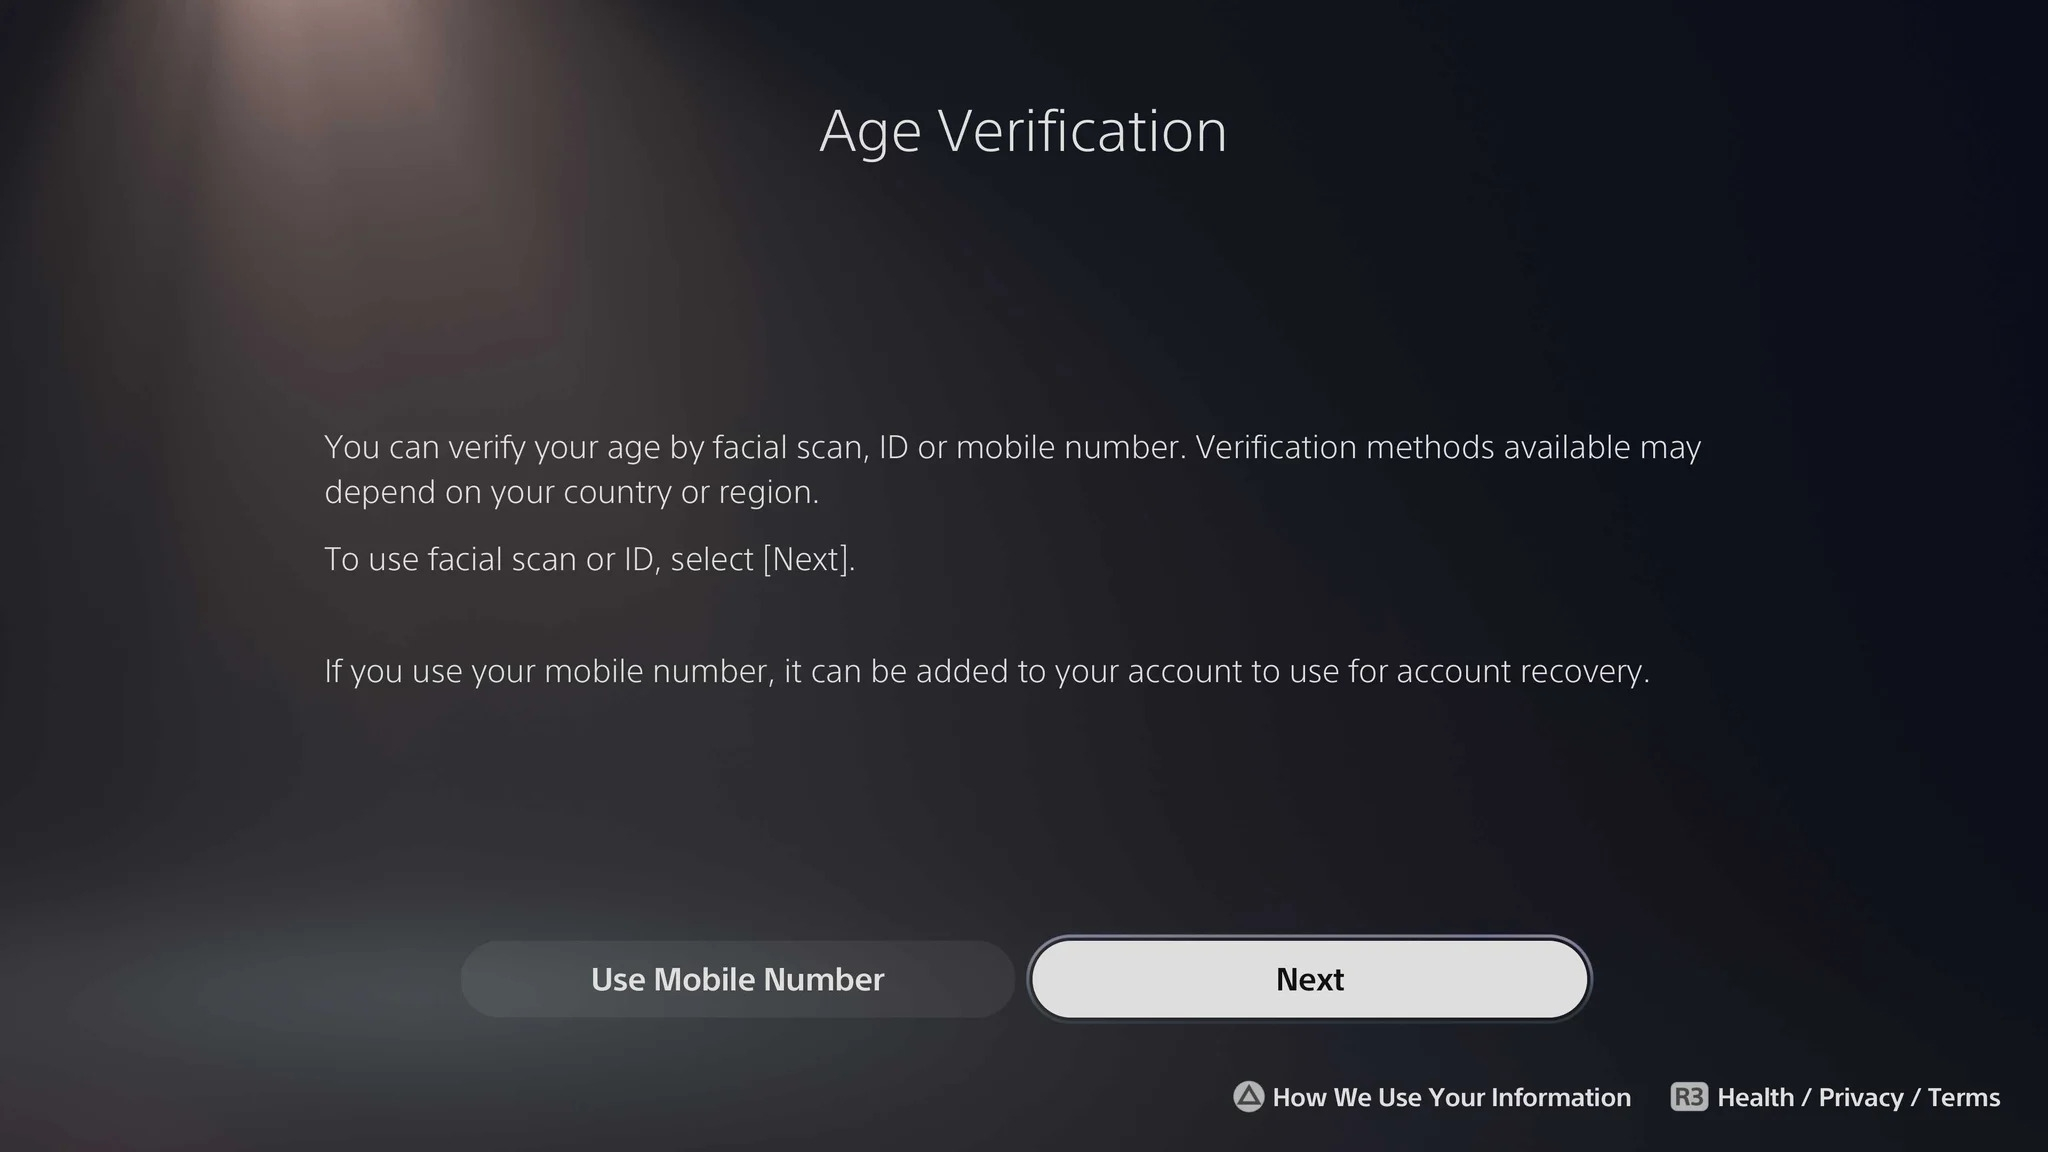Choose the Use Mobile Number button
This screenshot has width=2048, height=1152.
tap(738, 979)
